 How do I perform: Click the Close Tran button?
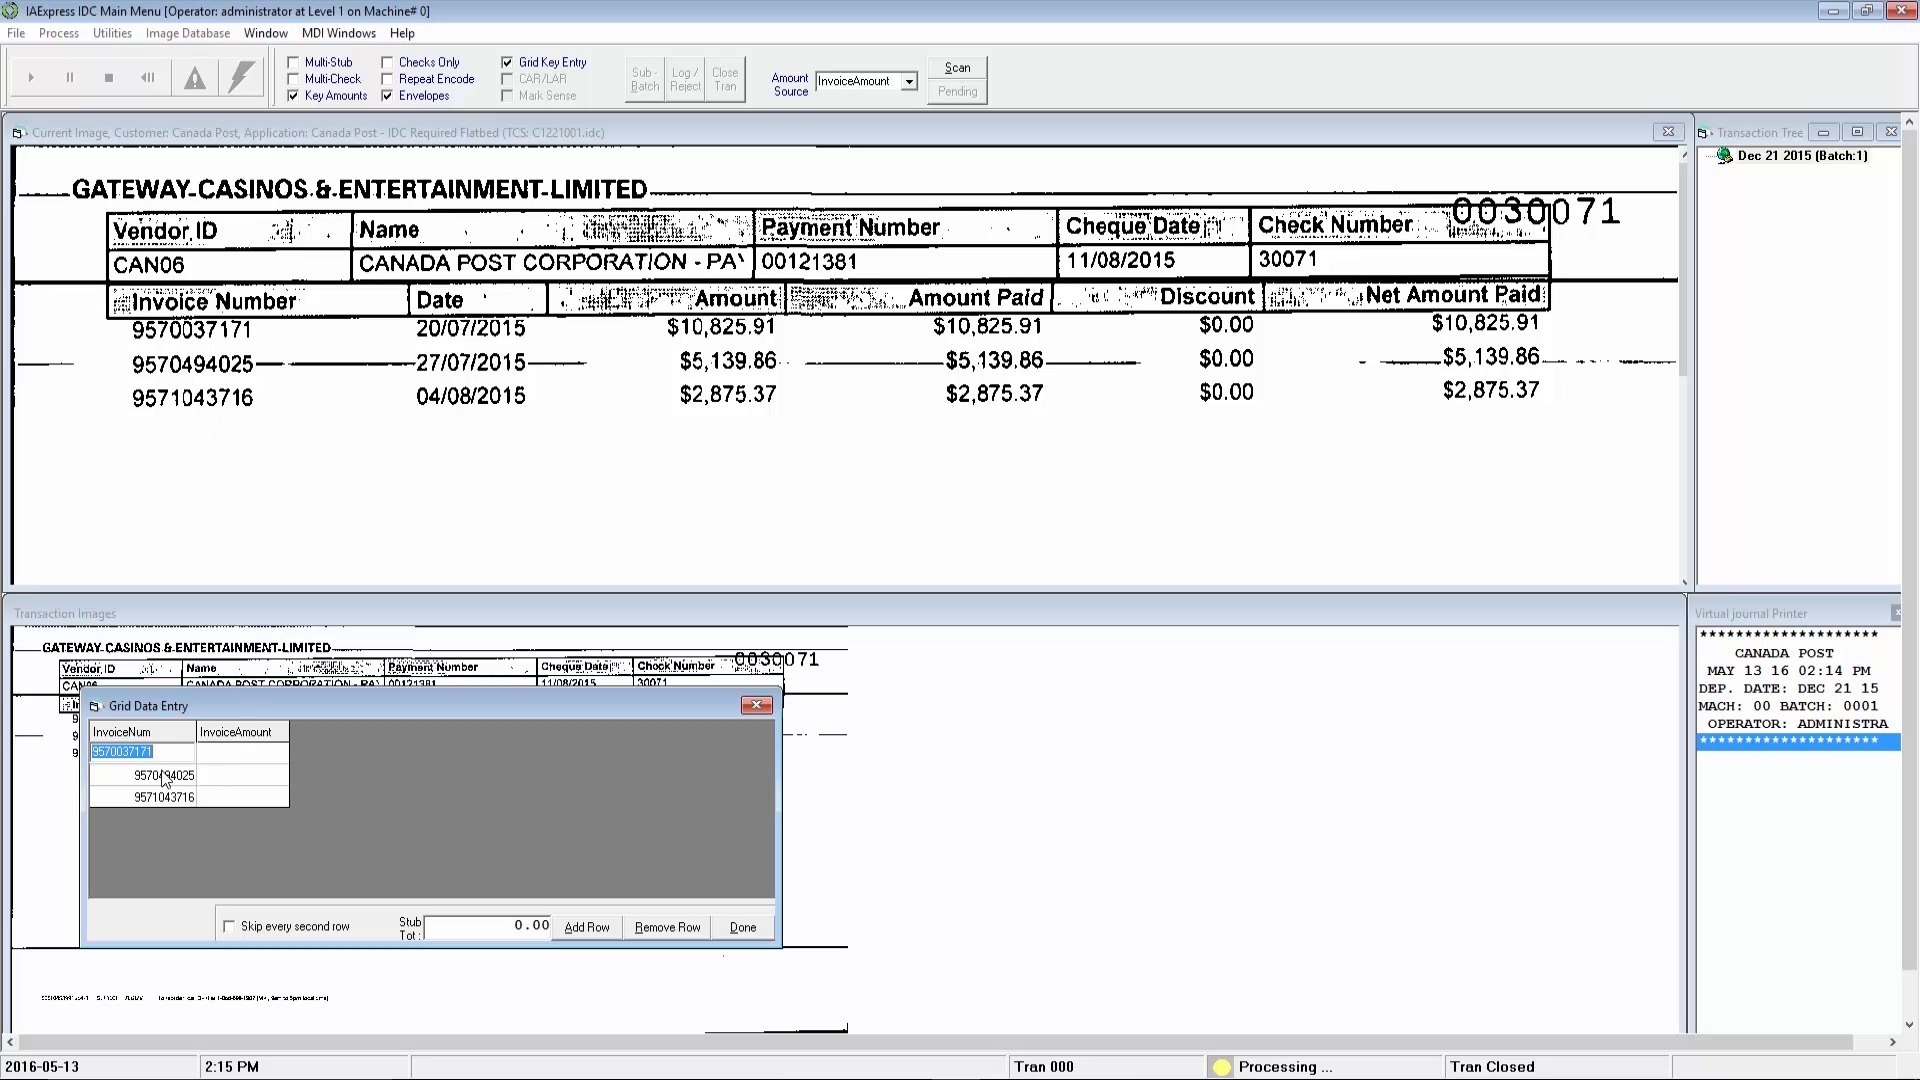pos(725,79)
